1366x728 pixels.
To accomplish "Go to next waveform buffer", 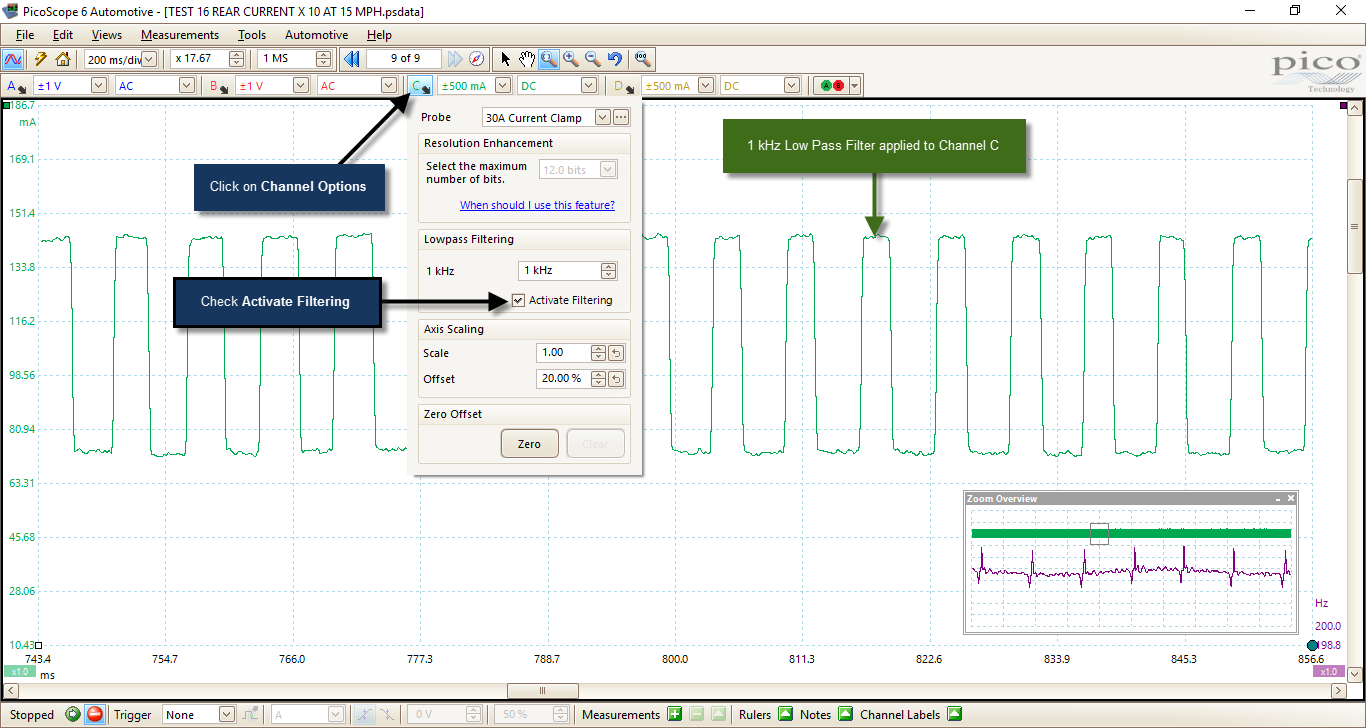I will tap(455, 59).
